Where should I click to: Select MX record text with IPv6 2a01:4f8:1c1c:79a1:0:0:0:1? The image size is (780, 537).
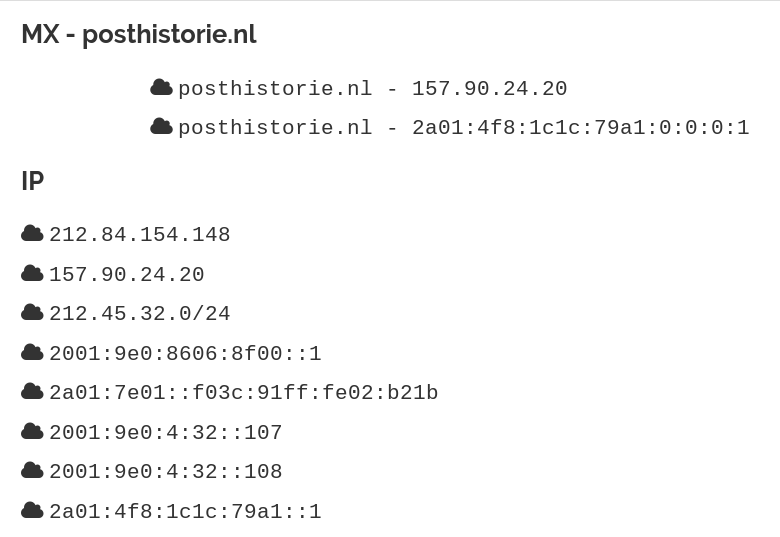point(463,128)
